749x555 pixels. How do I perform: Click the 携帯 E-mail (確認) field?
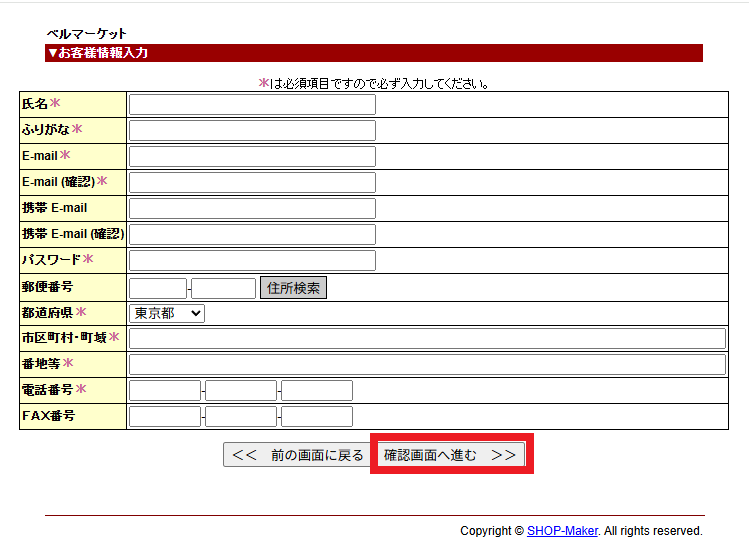coord(252,235)
